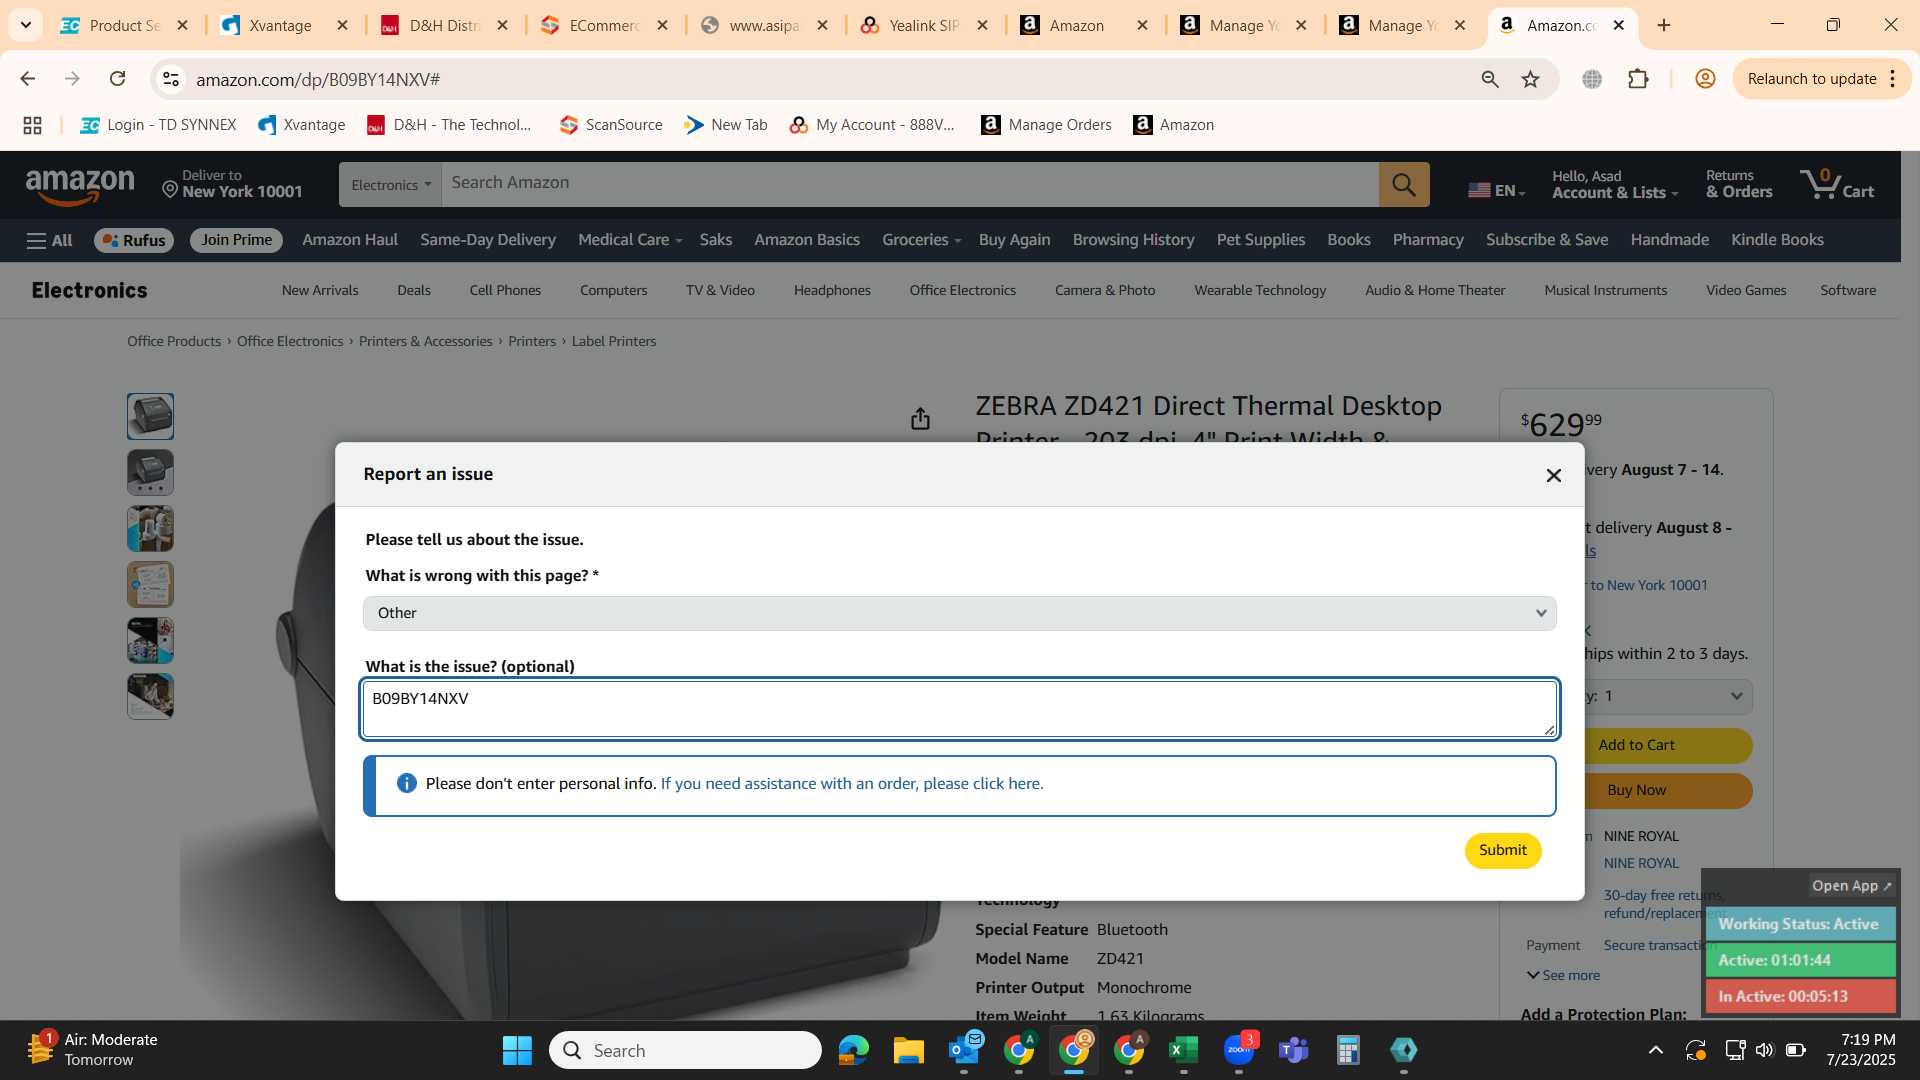Image resolution: width=1920 pixels, height=1080 pixels.
Task: Reload the current page
Action: click(x=117, y=79)
